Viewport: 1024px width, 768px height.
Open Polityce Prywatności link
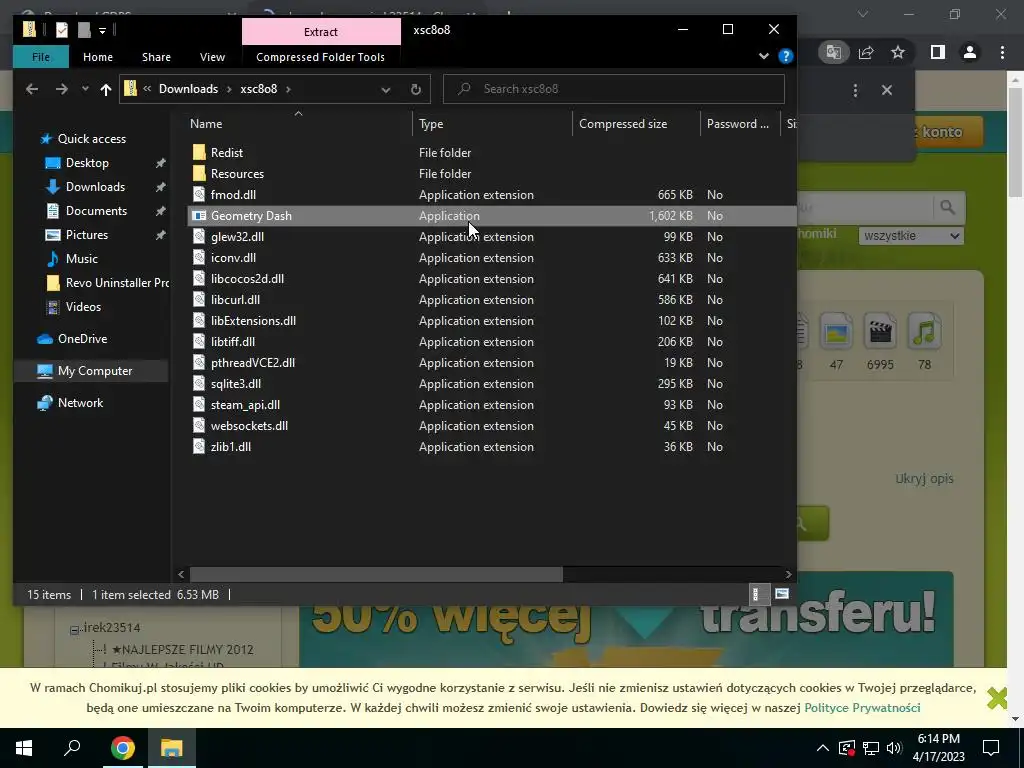[862, 707]
